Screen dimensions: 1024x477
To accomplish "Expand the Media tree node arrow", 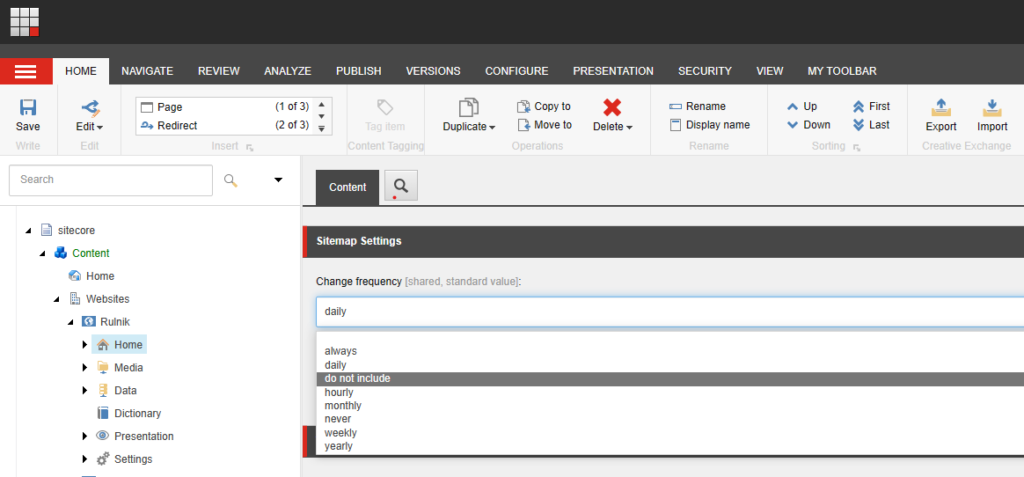I will 85,368.
